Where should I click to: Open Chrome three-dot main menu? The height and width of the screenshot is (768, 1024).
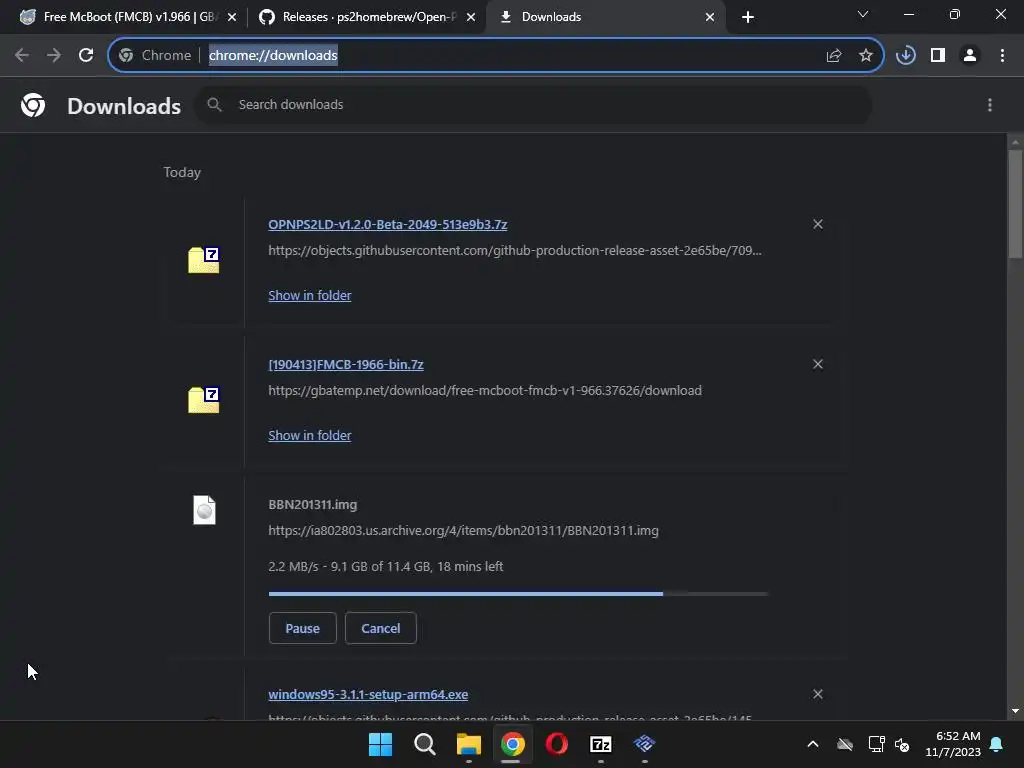click(1002, 56)
